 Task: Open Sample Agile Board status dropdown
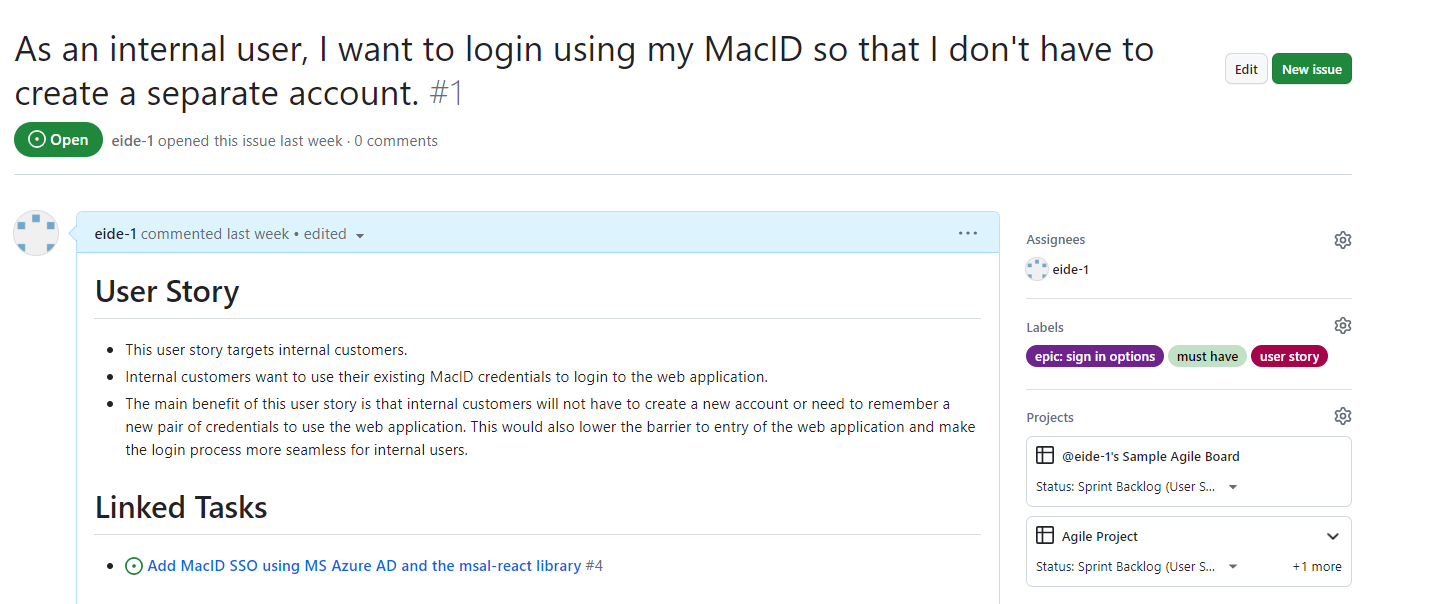pos(1138,487)
